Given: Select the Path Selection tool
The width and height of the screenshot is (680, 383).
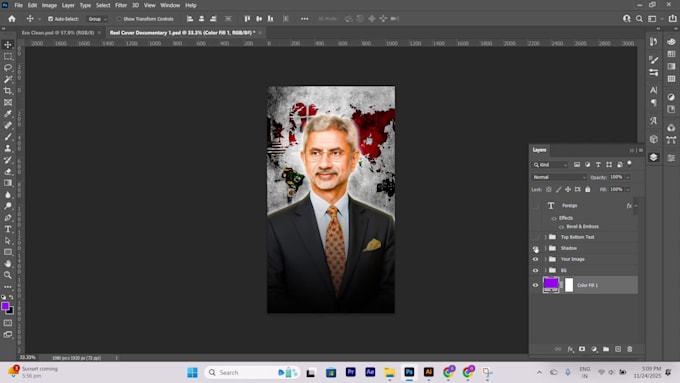Looking at the screenshot, I should click(x=8, y=240).
